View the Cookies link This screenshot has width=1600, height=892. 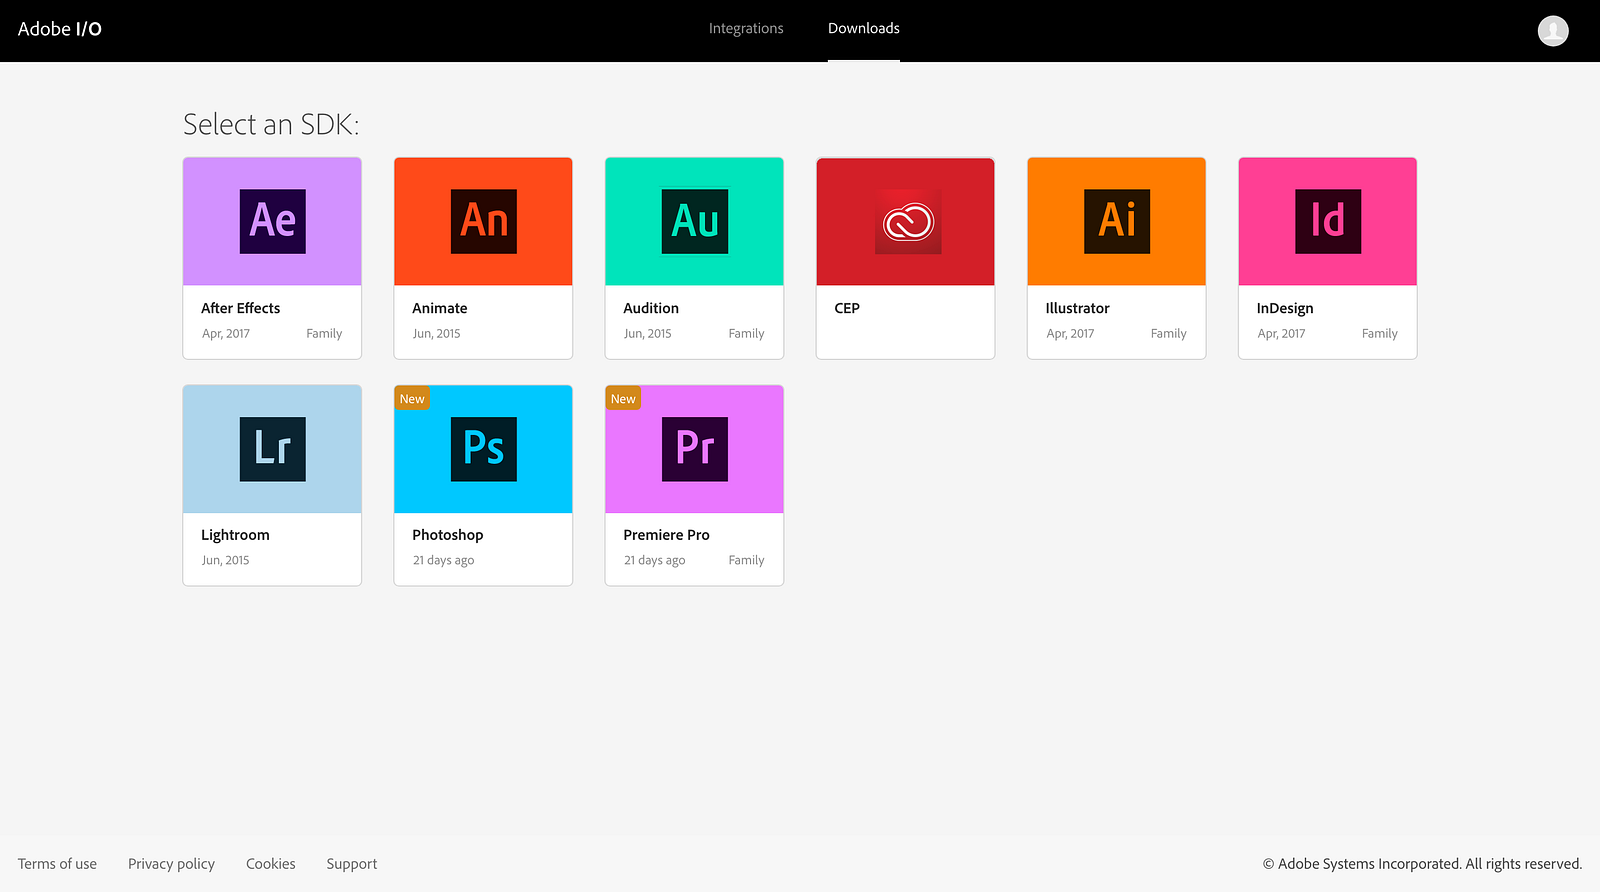(271, 864)
